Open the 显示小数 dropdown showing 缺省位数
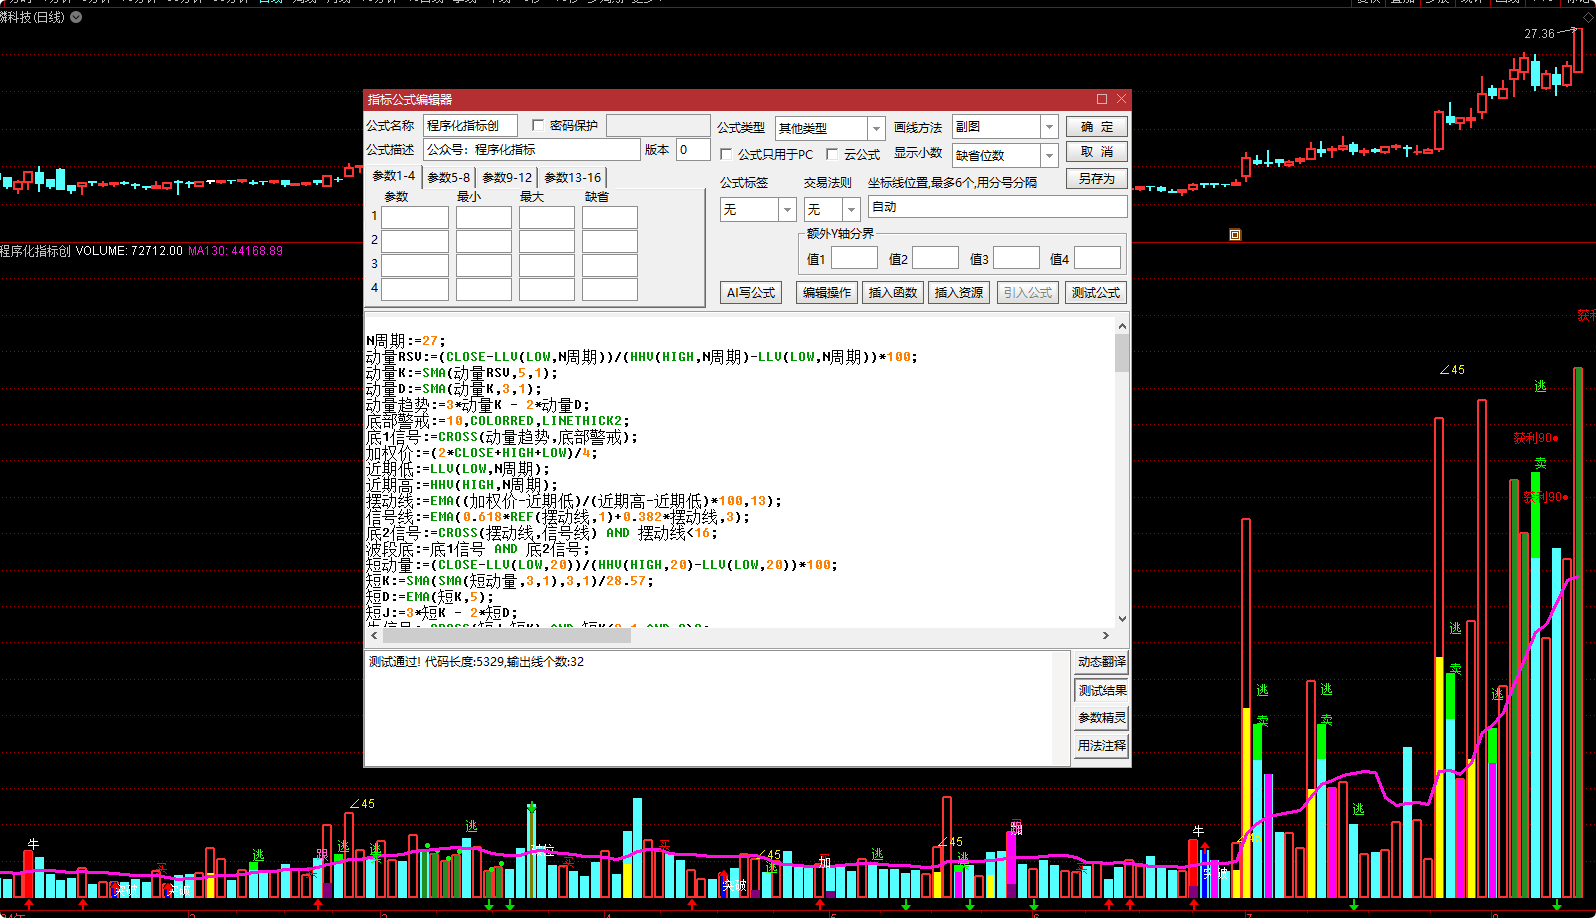Viewport: 1596px width, 918px height. [1049, 155]
